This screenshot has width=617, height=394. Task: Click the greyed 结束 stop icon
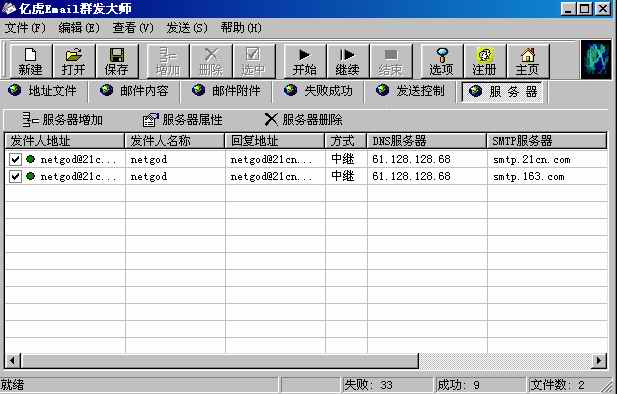coord(391,61)
